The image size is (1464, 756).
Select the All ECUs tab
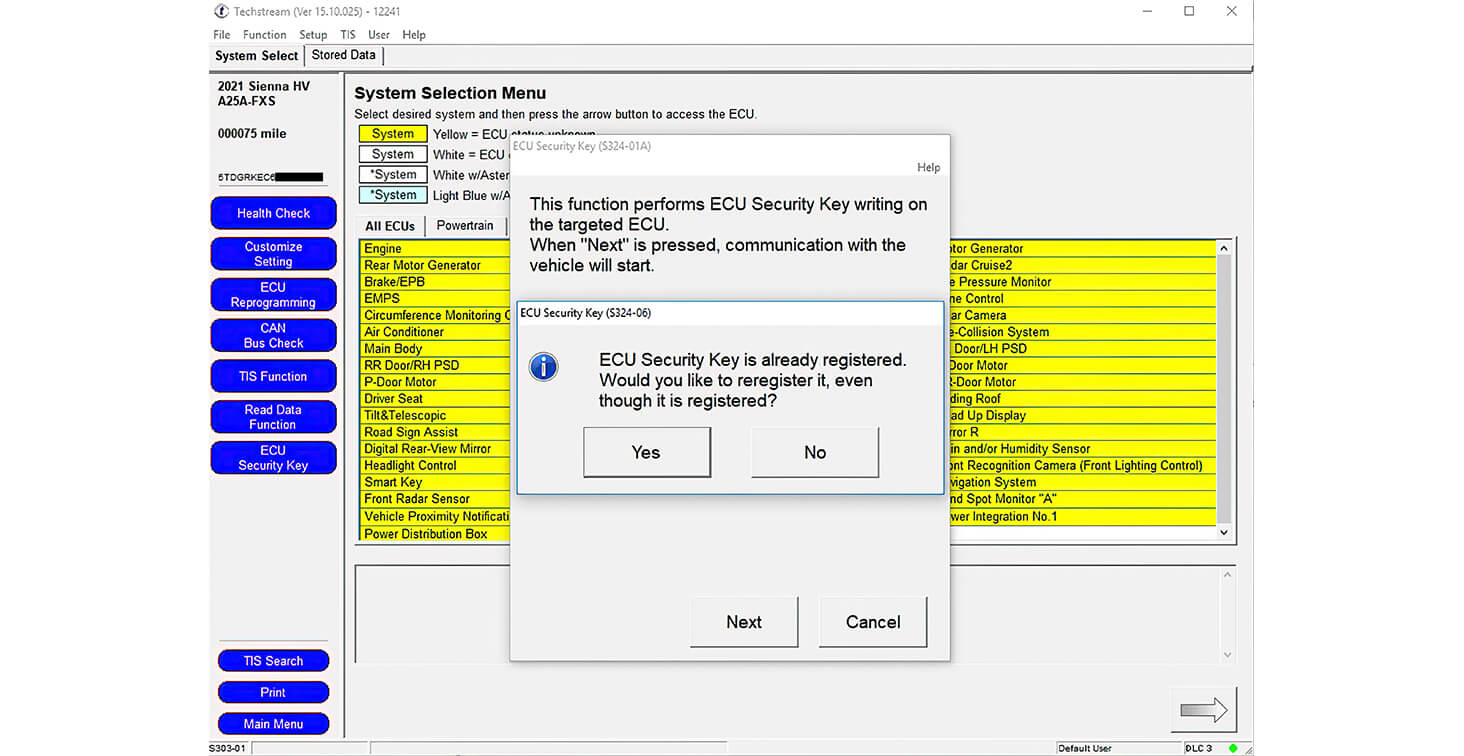(390, 226)
